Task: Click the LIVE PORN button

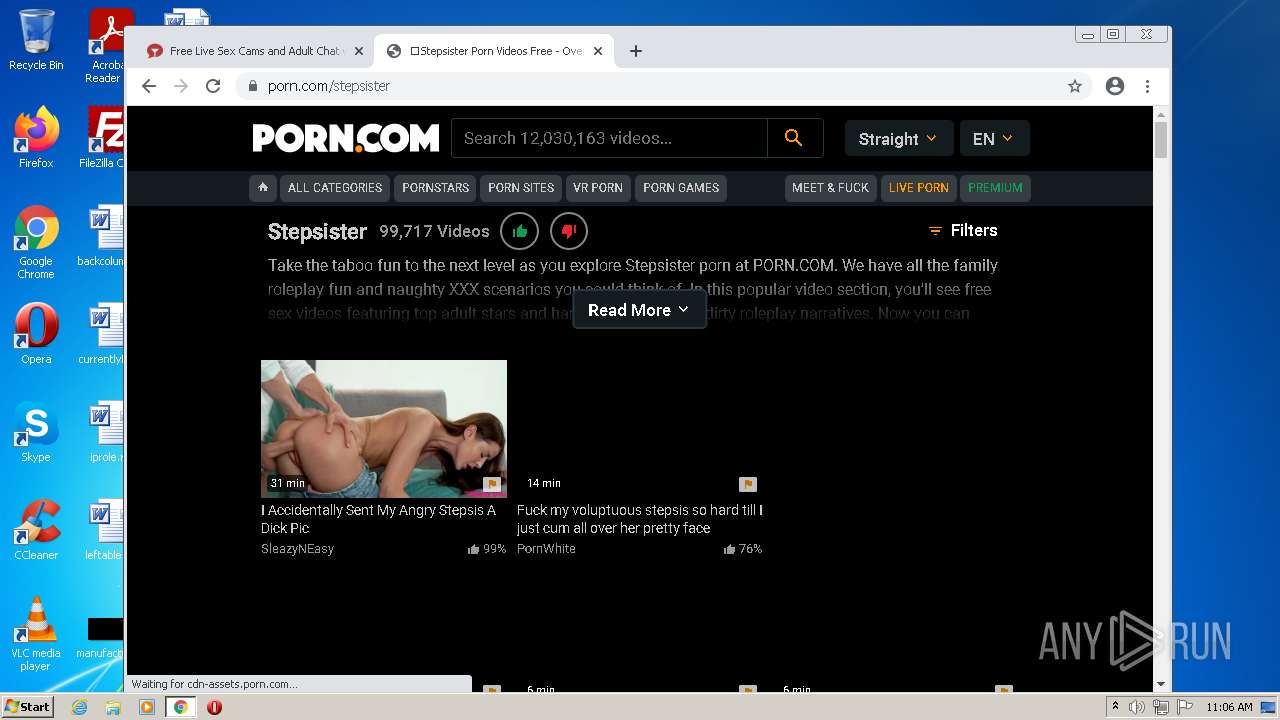Action: [x=918, y=187]
